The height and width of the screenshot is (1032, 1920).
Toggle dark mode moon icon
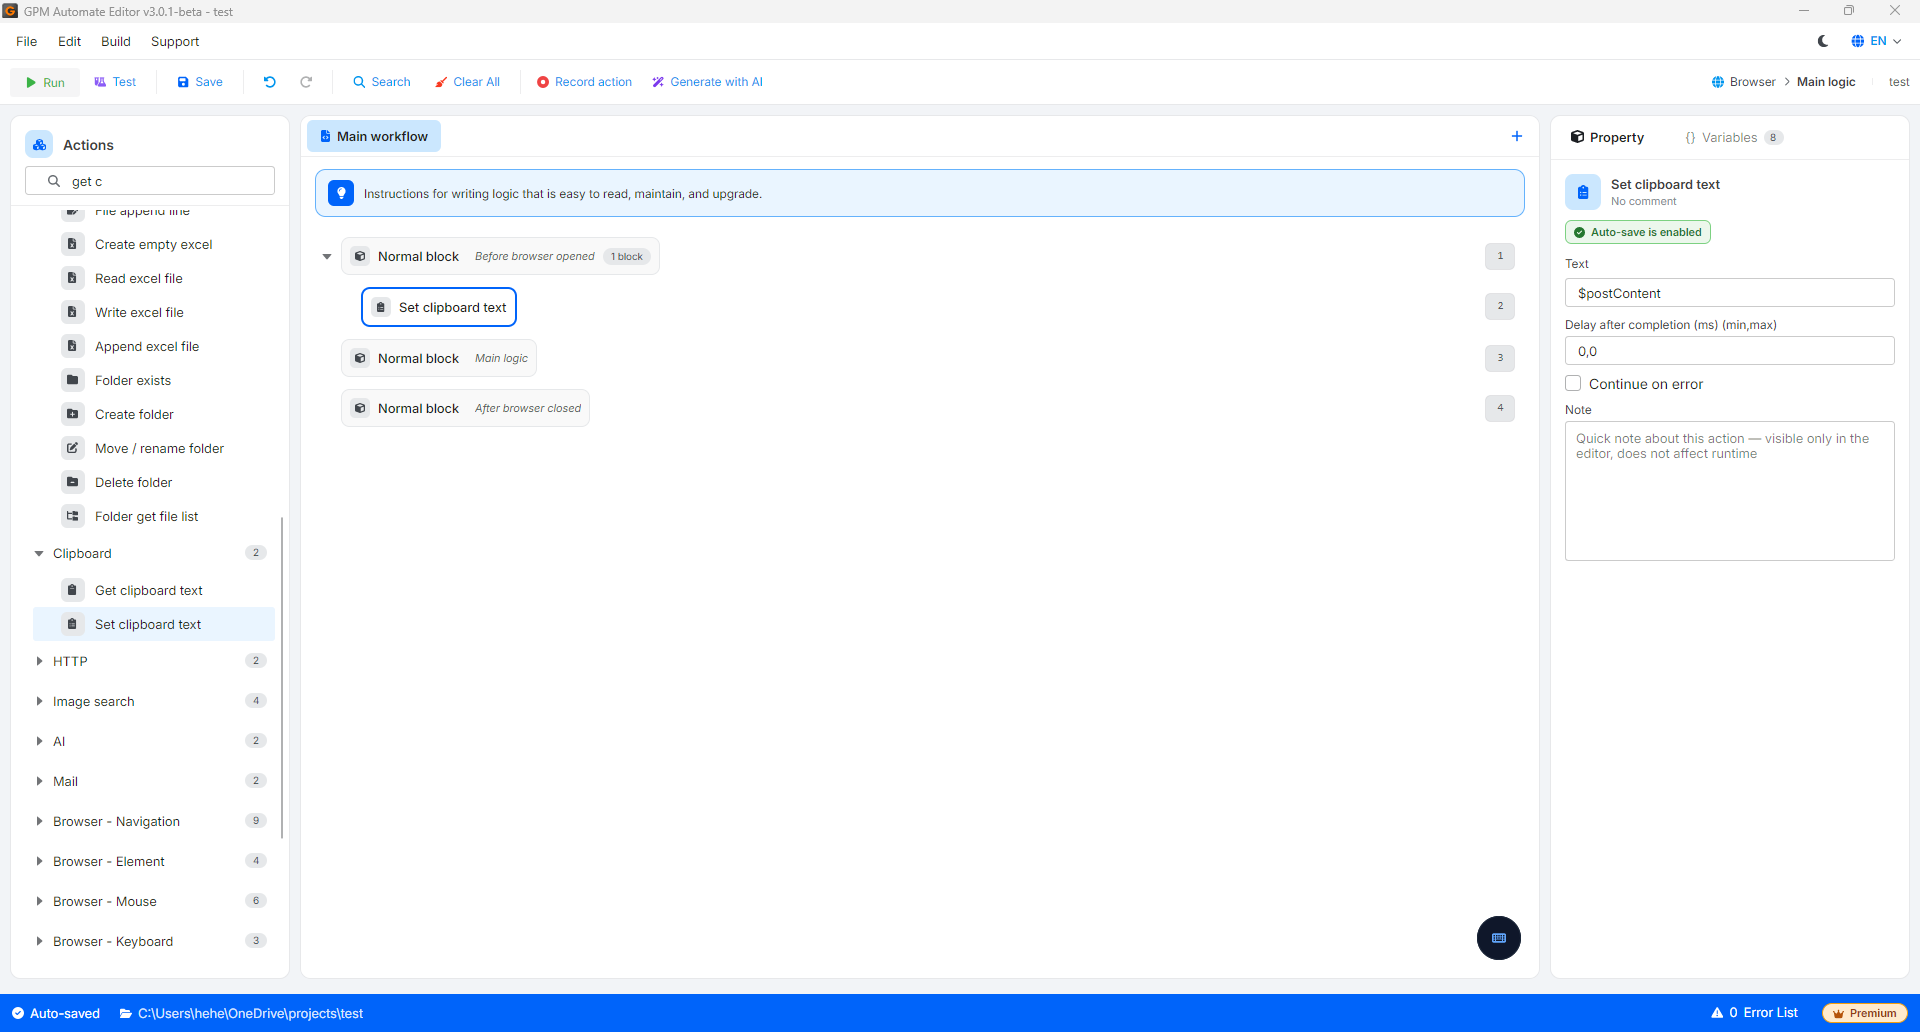click(x=1823, y=41)
